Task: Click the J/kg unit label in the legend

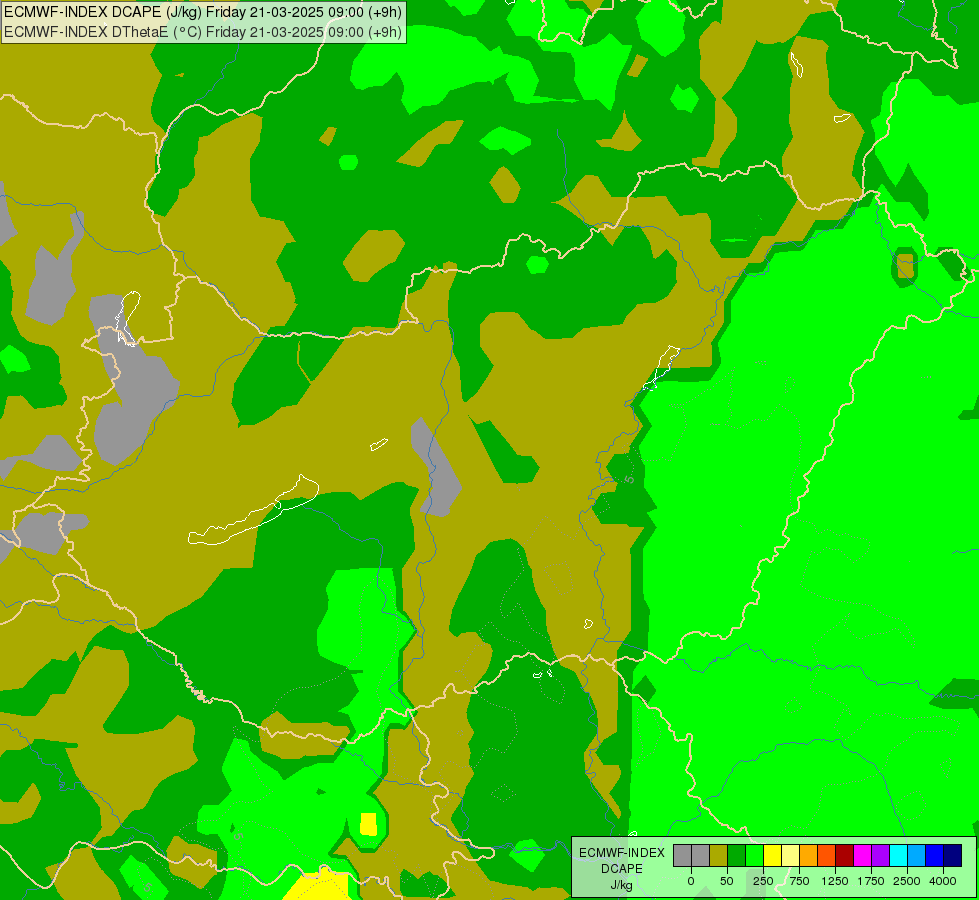Action: (622, 885)
